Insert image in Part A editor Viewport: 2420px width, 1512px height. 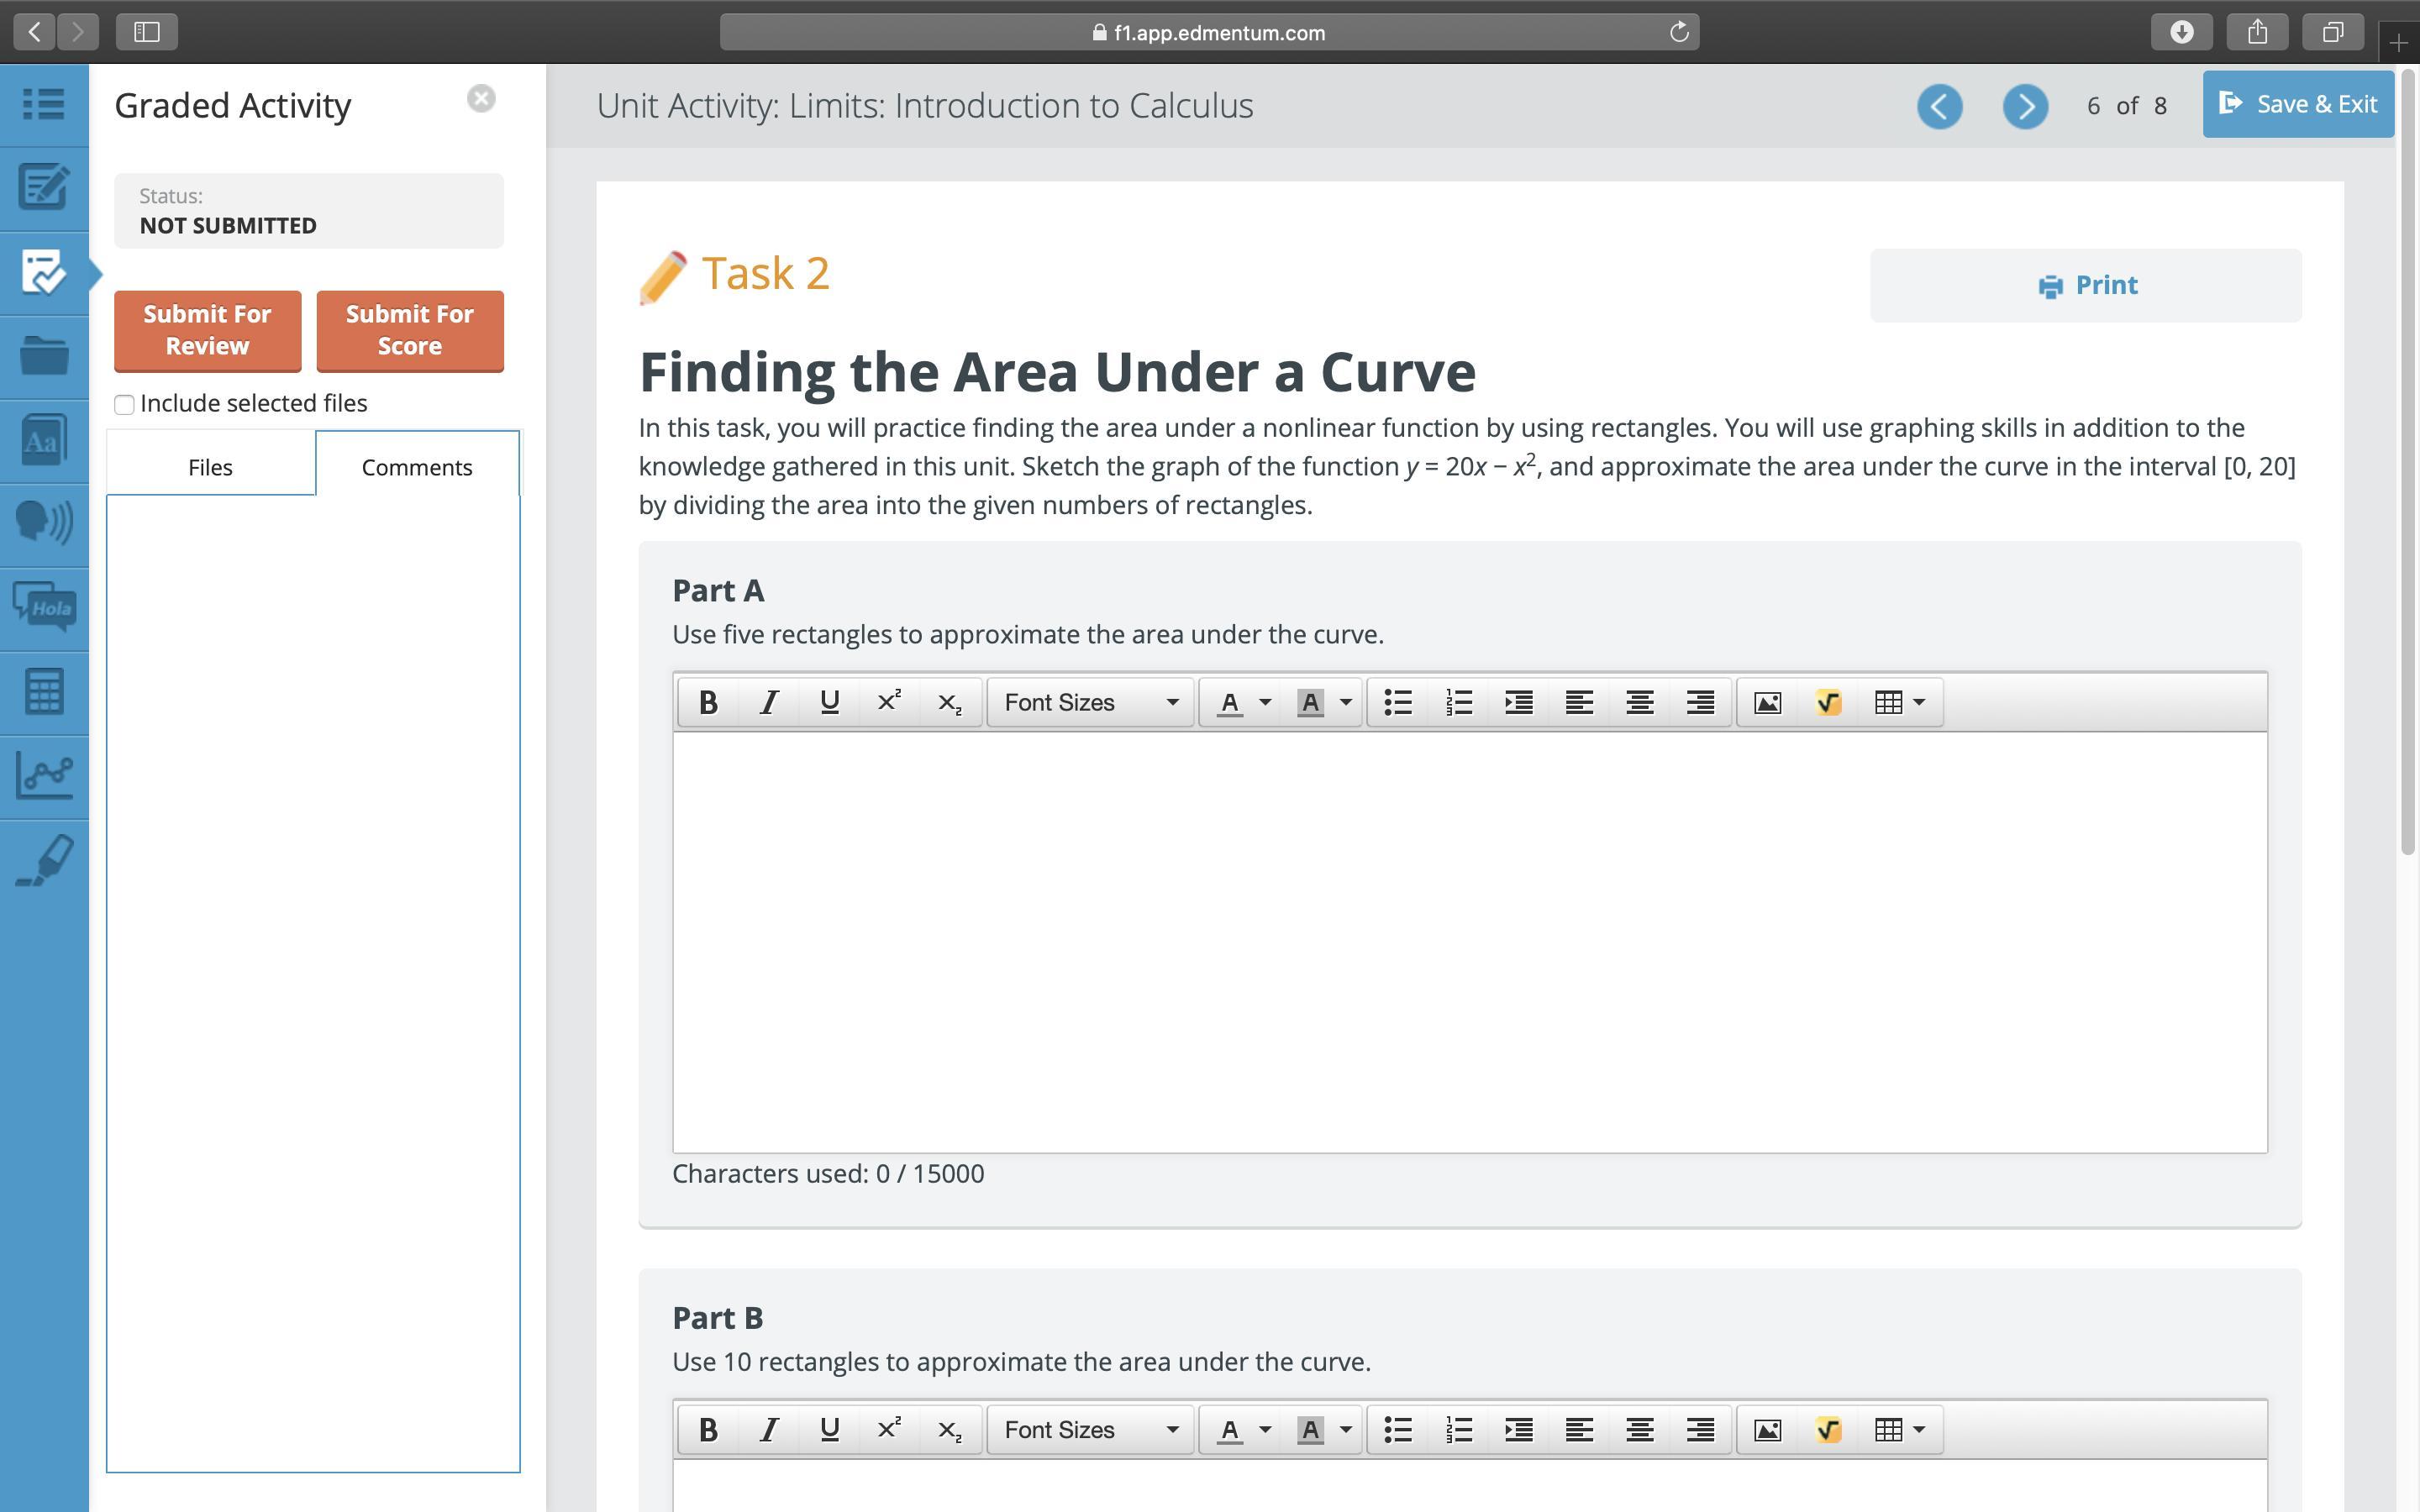(x=1767, y=702)
